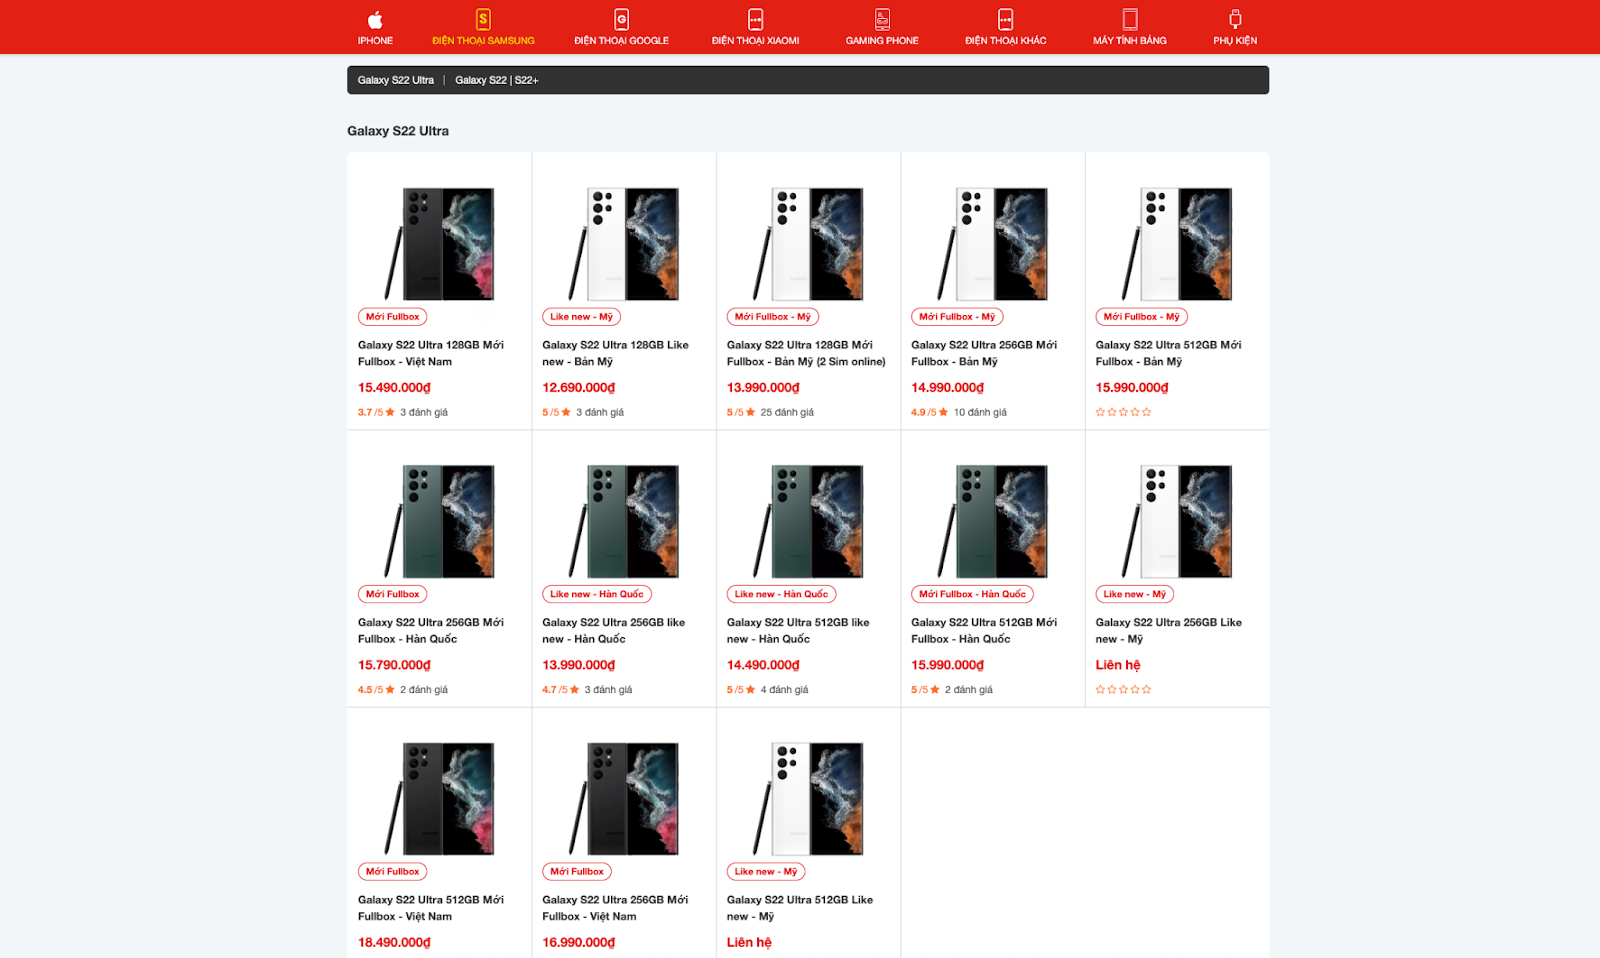1600x958 pixels.
Task: Click the 'Điện thoại khác' phone icon
Action: (1005, 19)
